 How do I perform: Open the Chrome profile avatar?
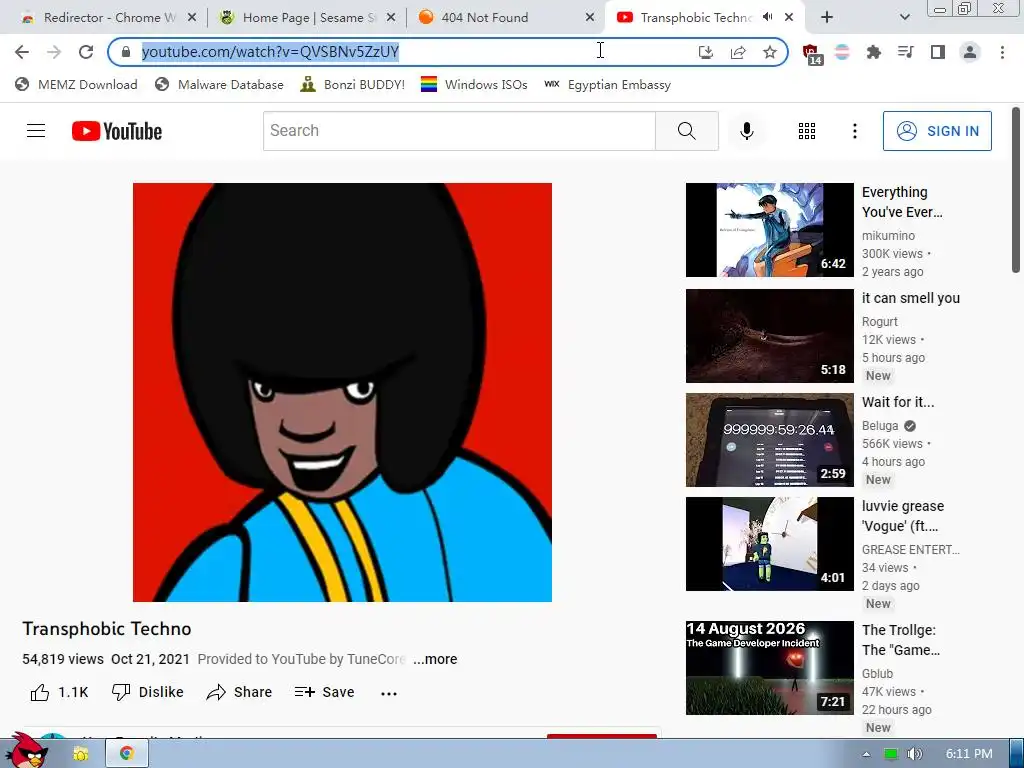coord(970,52)
